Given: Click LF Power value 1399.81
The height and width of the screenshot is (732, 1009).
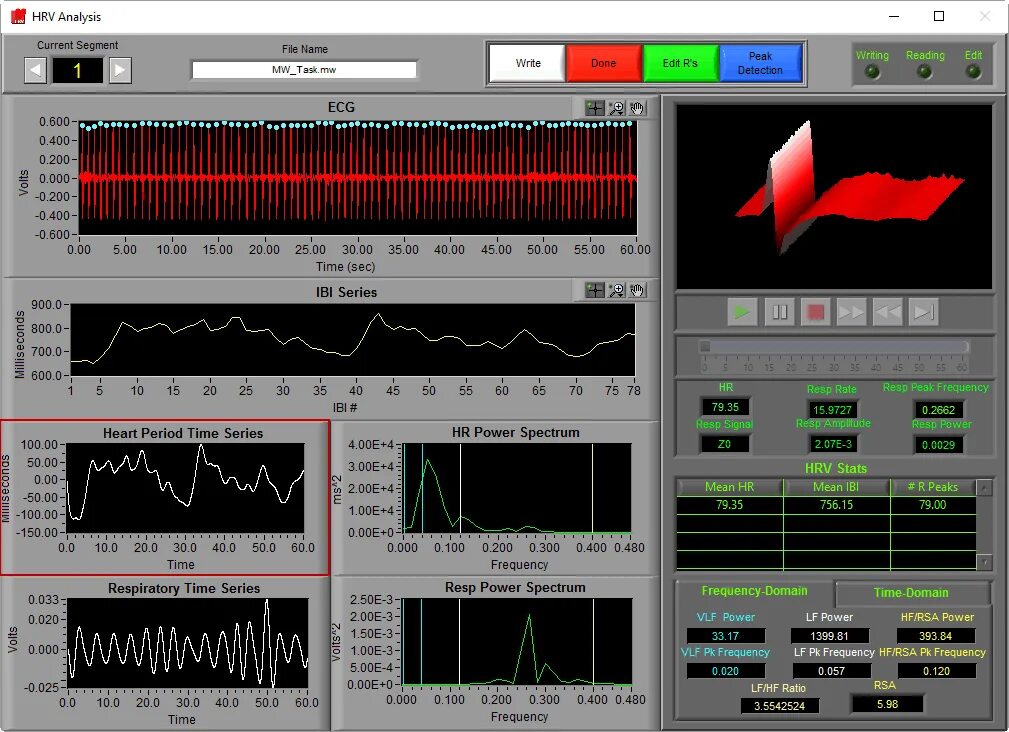Looking at the screenshot, I should click(829, 636).
